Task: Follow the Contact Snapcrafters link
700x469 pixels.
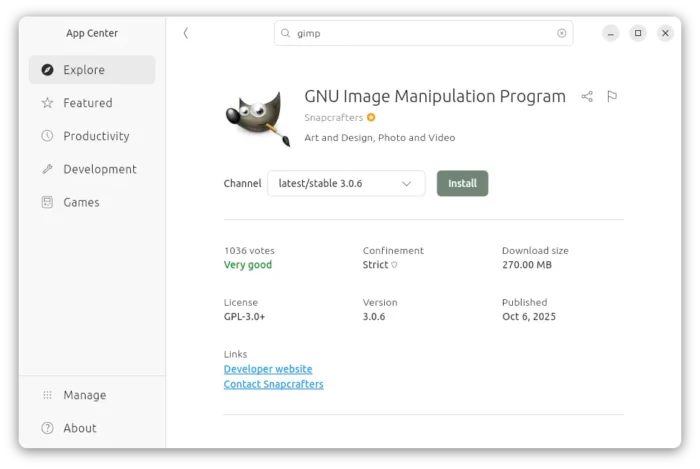Action: 273,385
